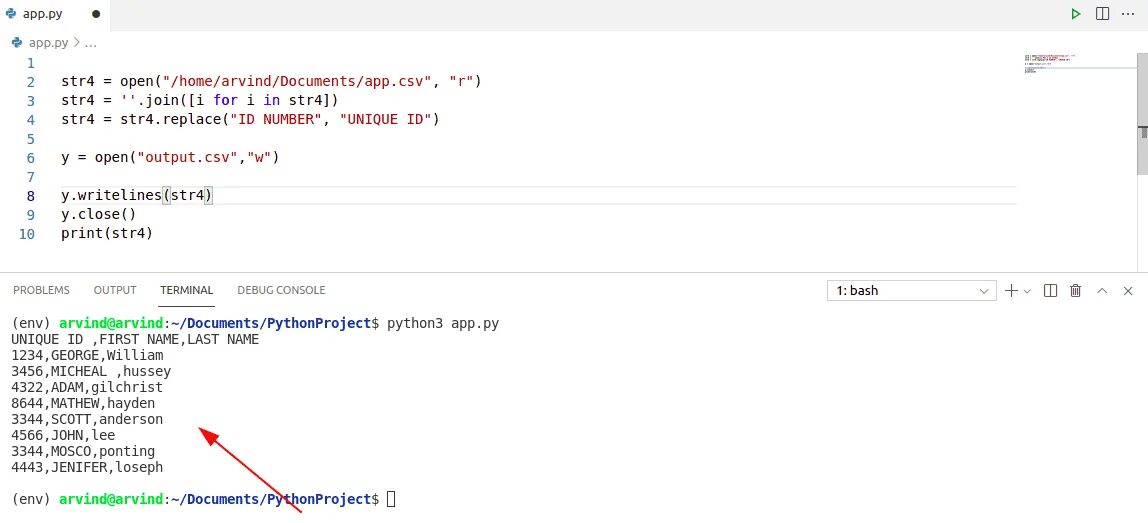Click the unsaved dot on the app.py tab

tap(95, 15)
